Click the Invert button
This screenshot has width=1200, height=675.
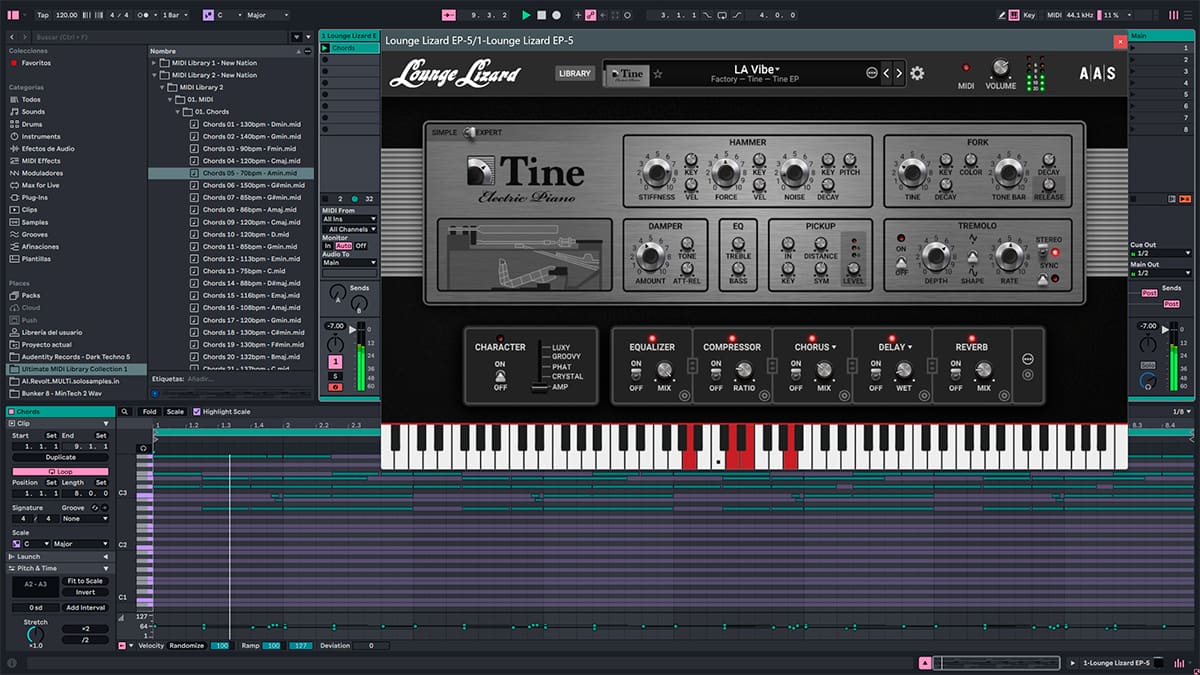pyautogui.click(x=85, y=592)
